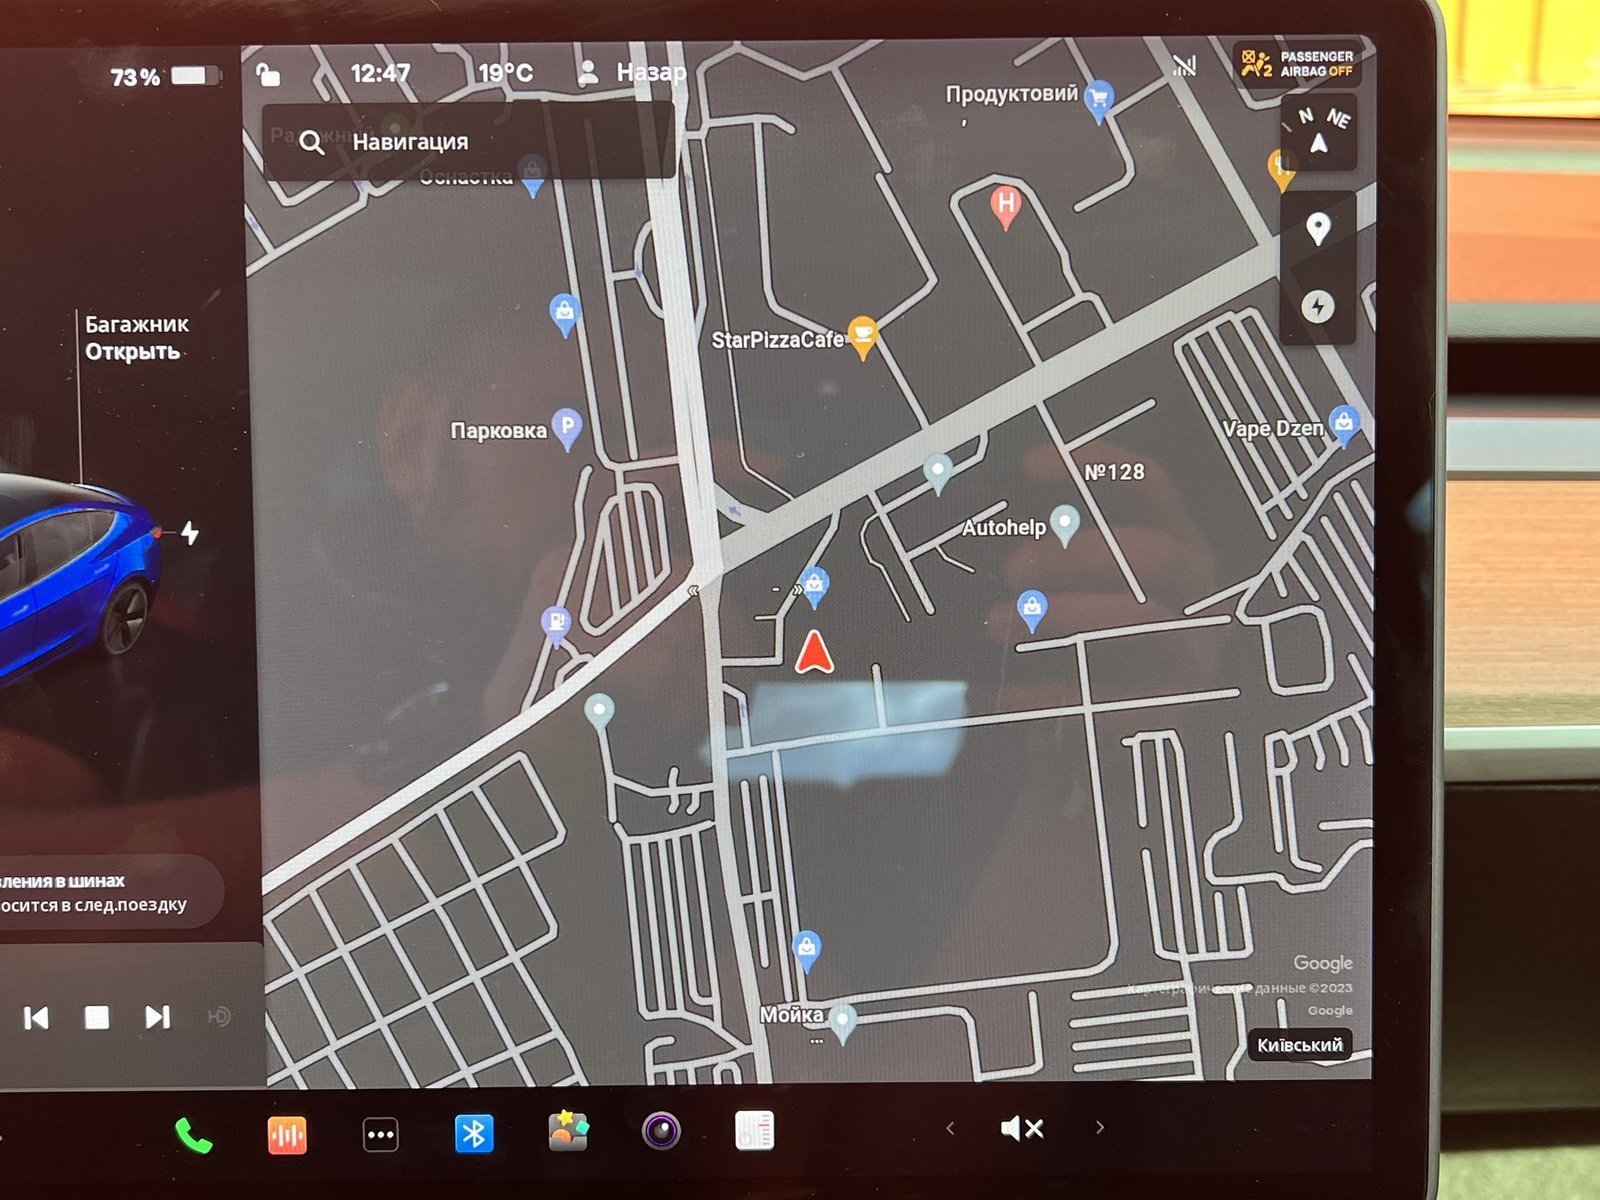Toggle the compass north orientation
This screenshot has width=1600, height=1200.
point(1319,133)
